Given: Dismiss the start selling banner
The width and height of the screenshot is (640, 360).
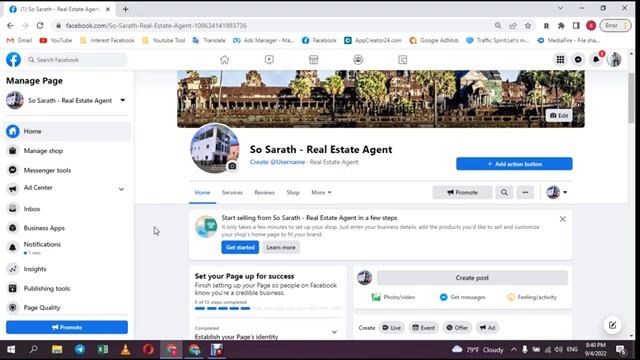Looking at the screenshot, I should pos(562,219).
